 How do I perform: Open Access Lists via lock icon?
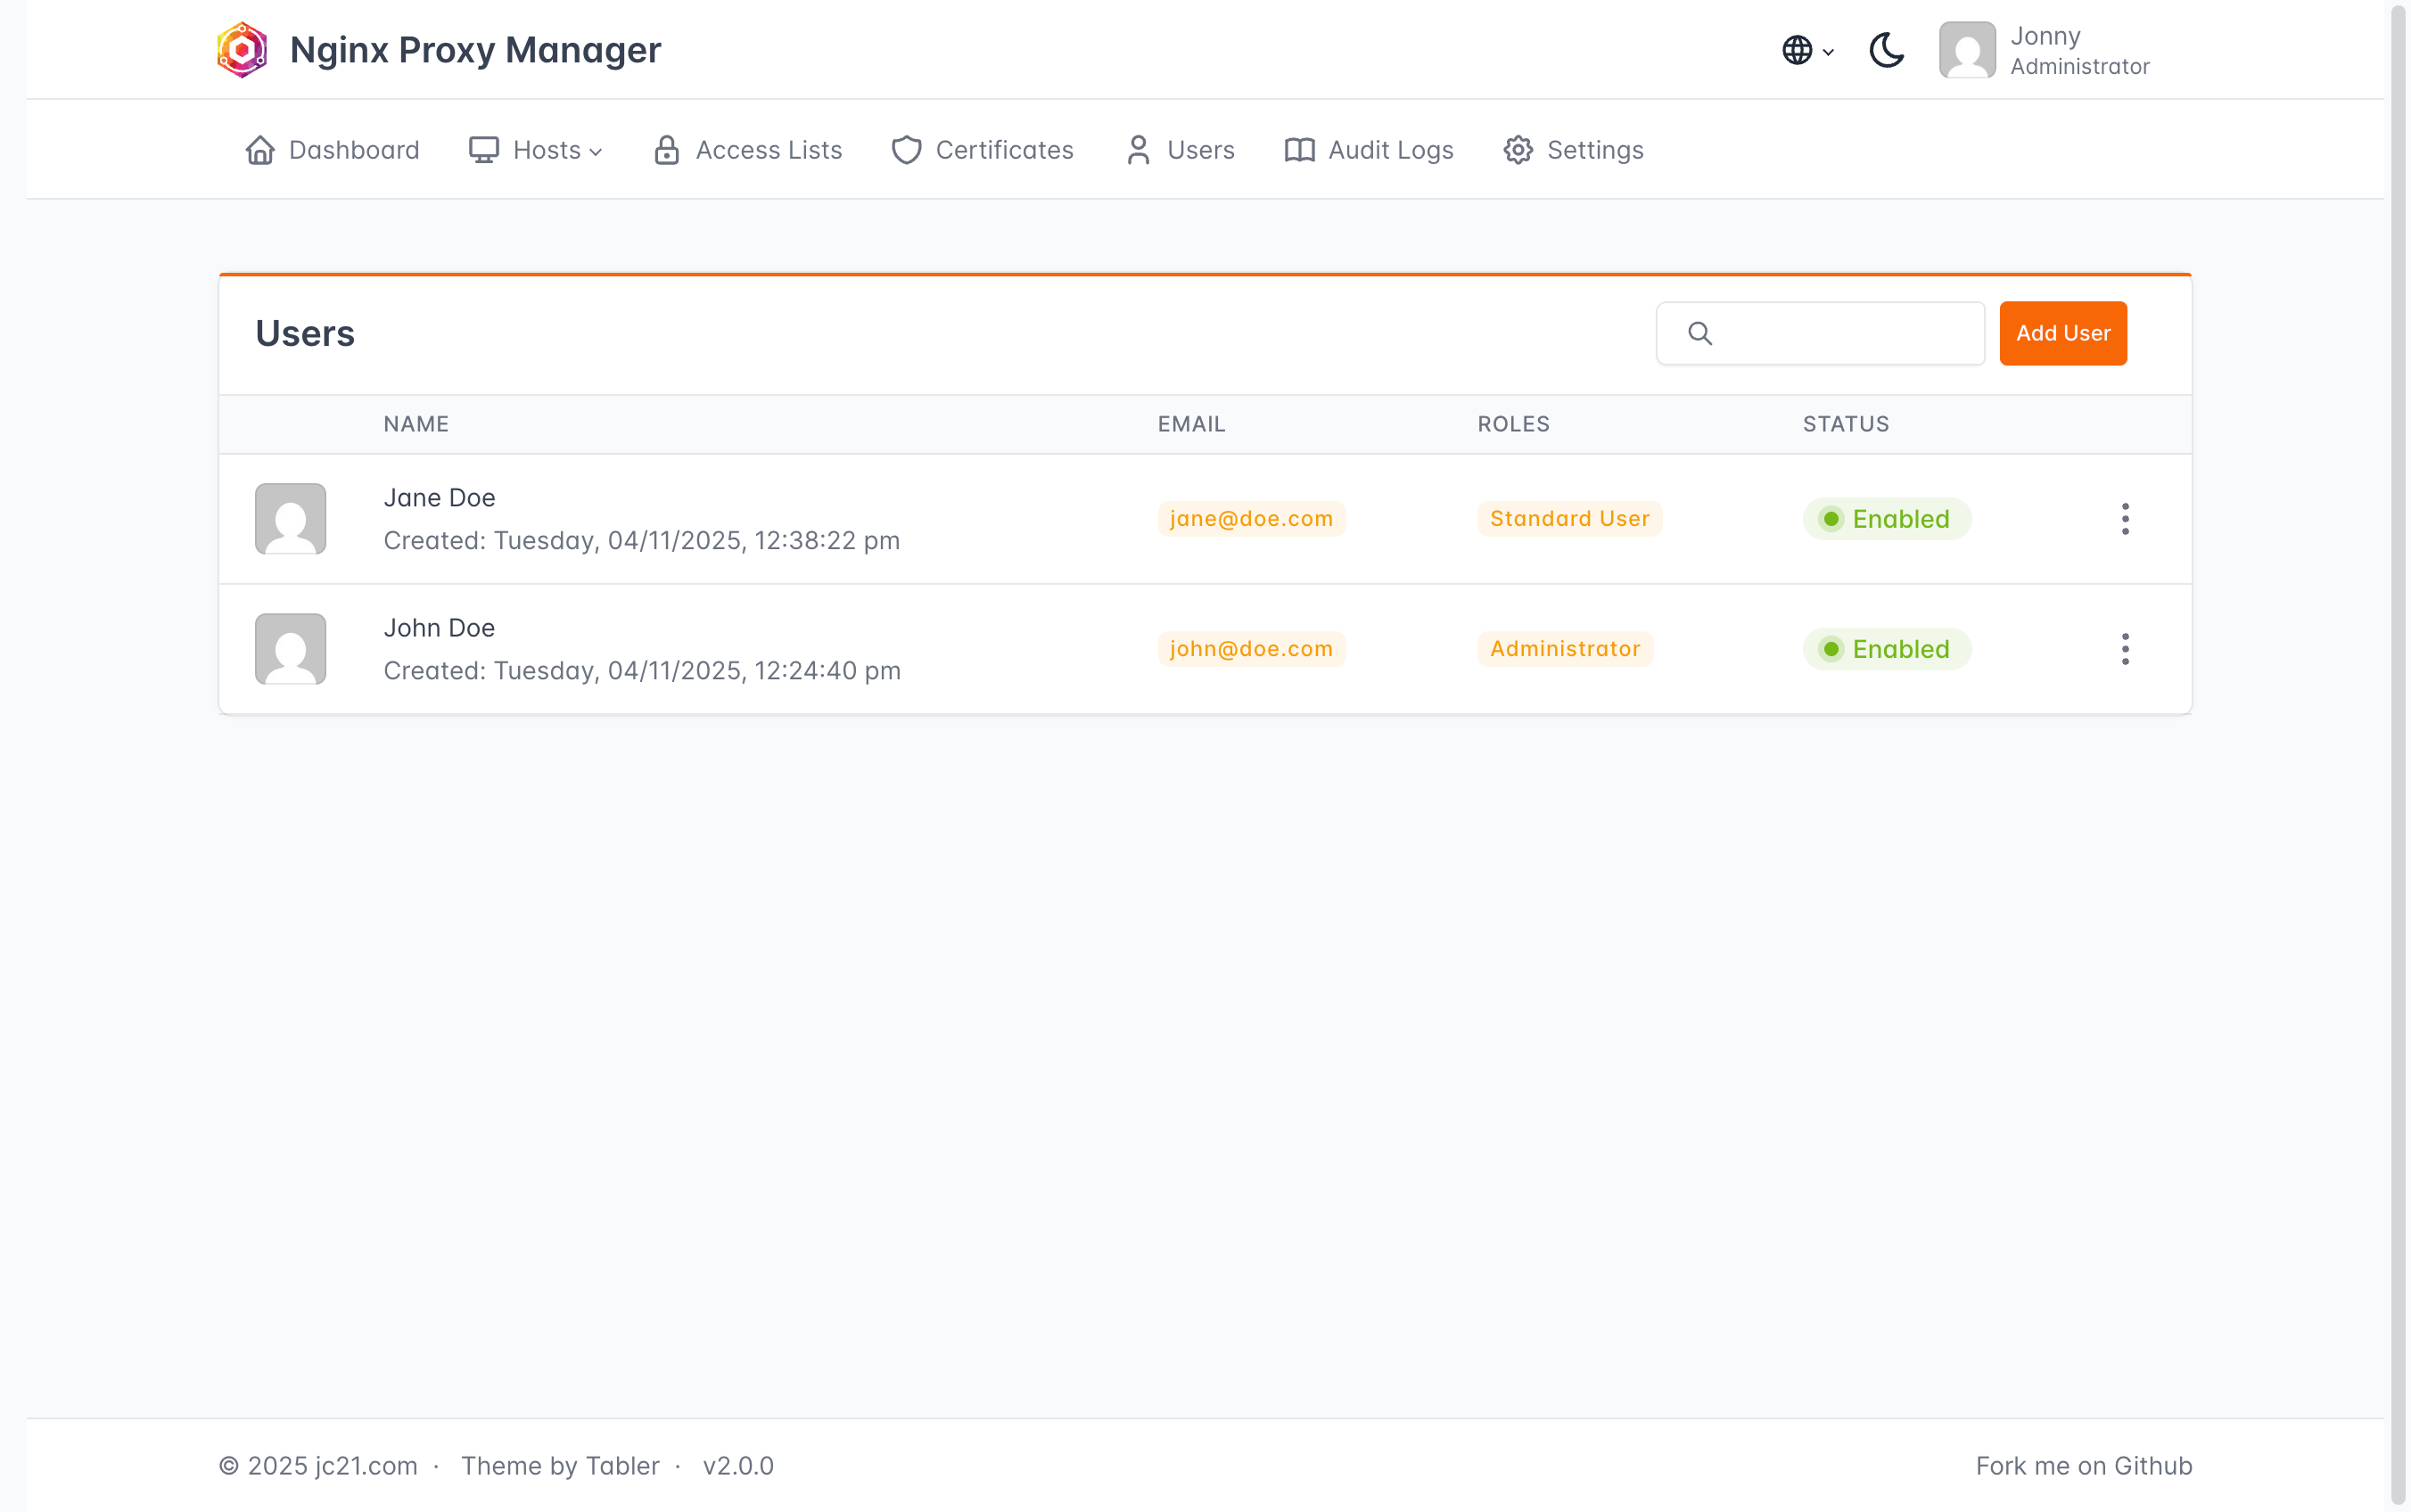pos(667,150)
